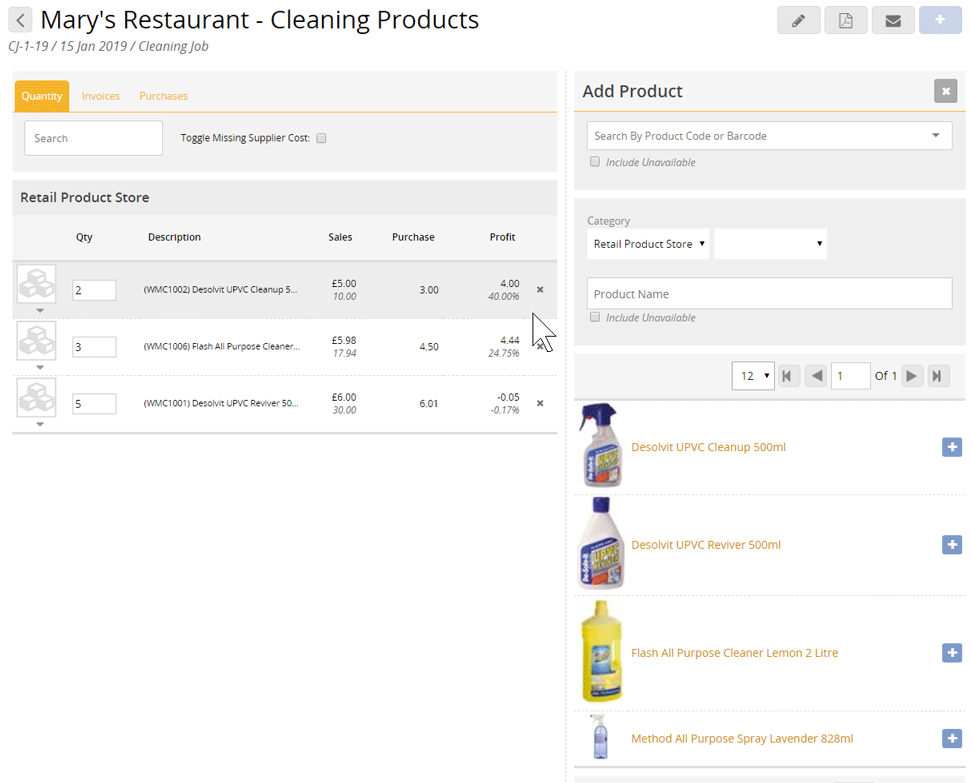Screen dimensions: 973x783
Task: Go to previous page of product list
Action: click(x=816, y=376)
